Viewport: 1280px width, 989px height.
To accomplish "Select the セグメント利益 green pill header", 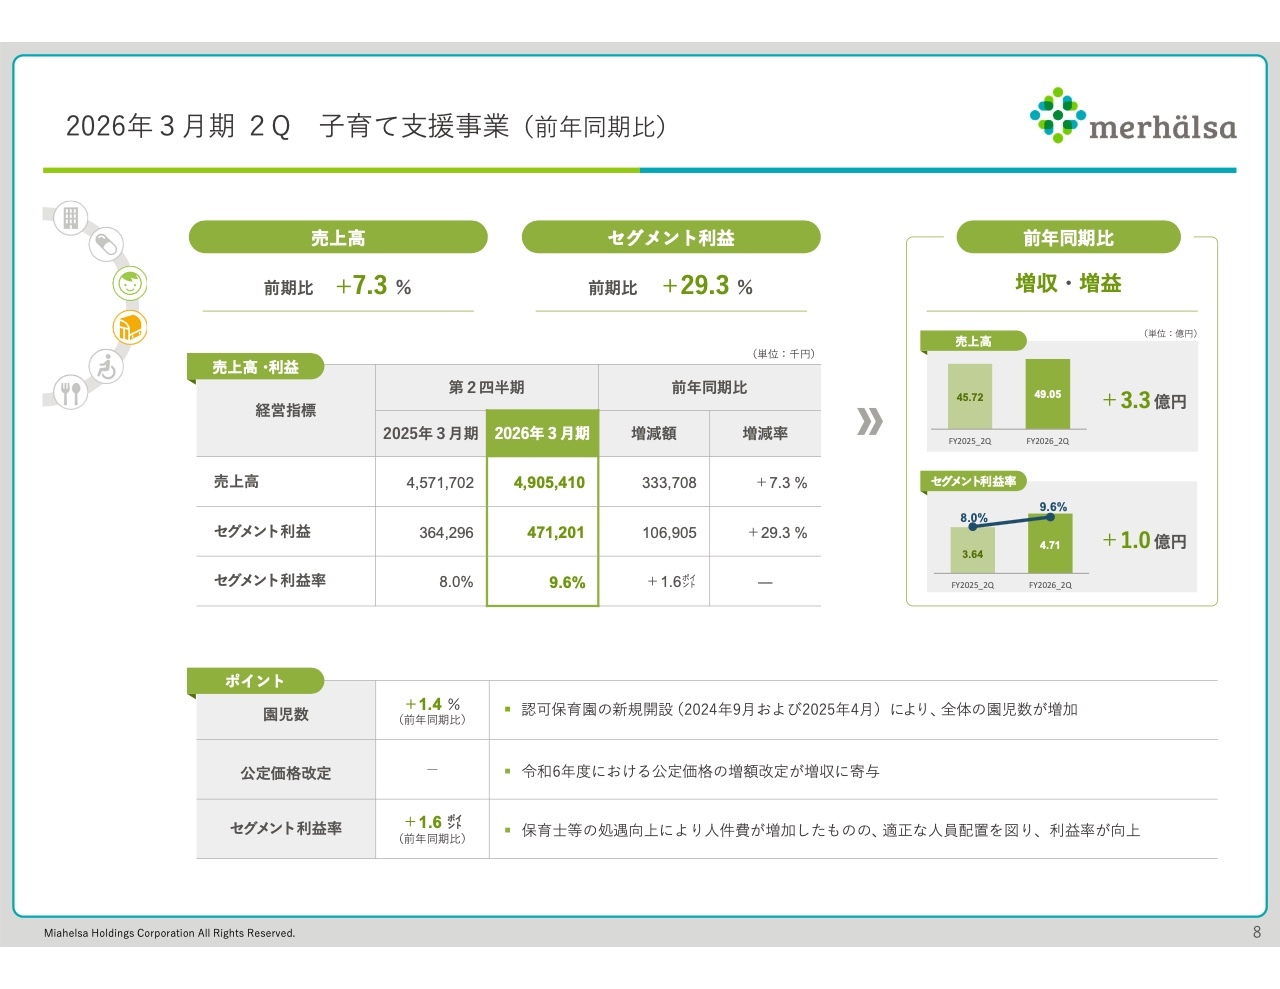I will [x=671, y=238].
